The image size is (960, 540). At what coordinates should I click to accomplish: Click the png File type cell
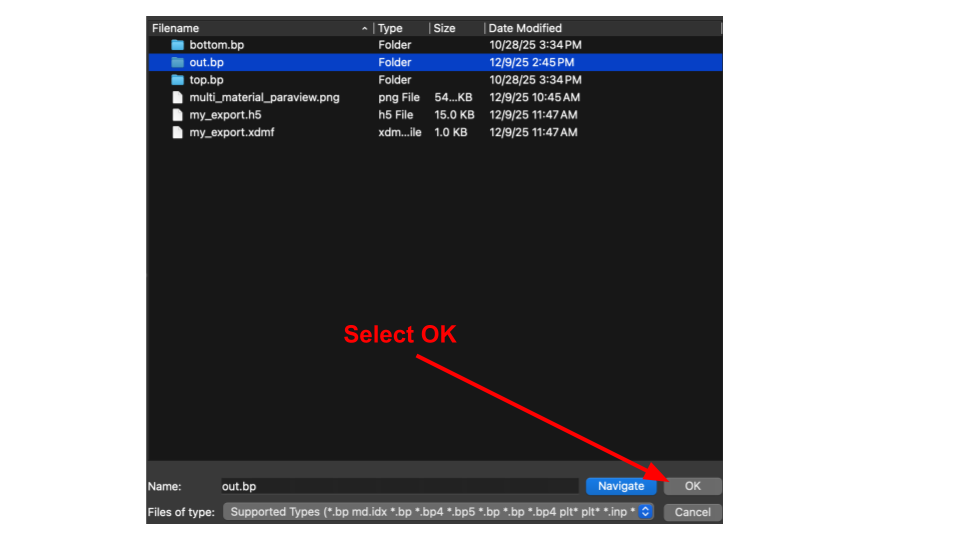point(399,97)
